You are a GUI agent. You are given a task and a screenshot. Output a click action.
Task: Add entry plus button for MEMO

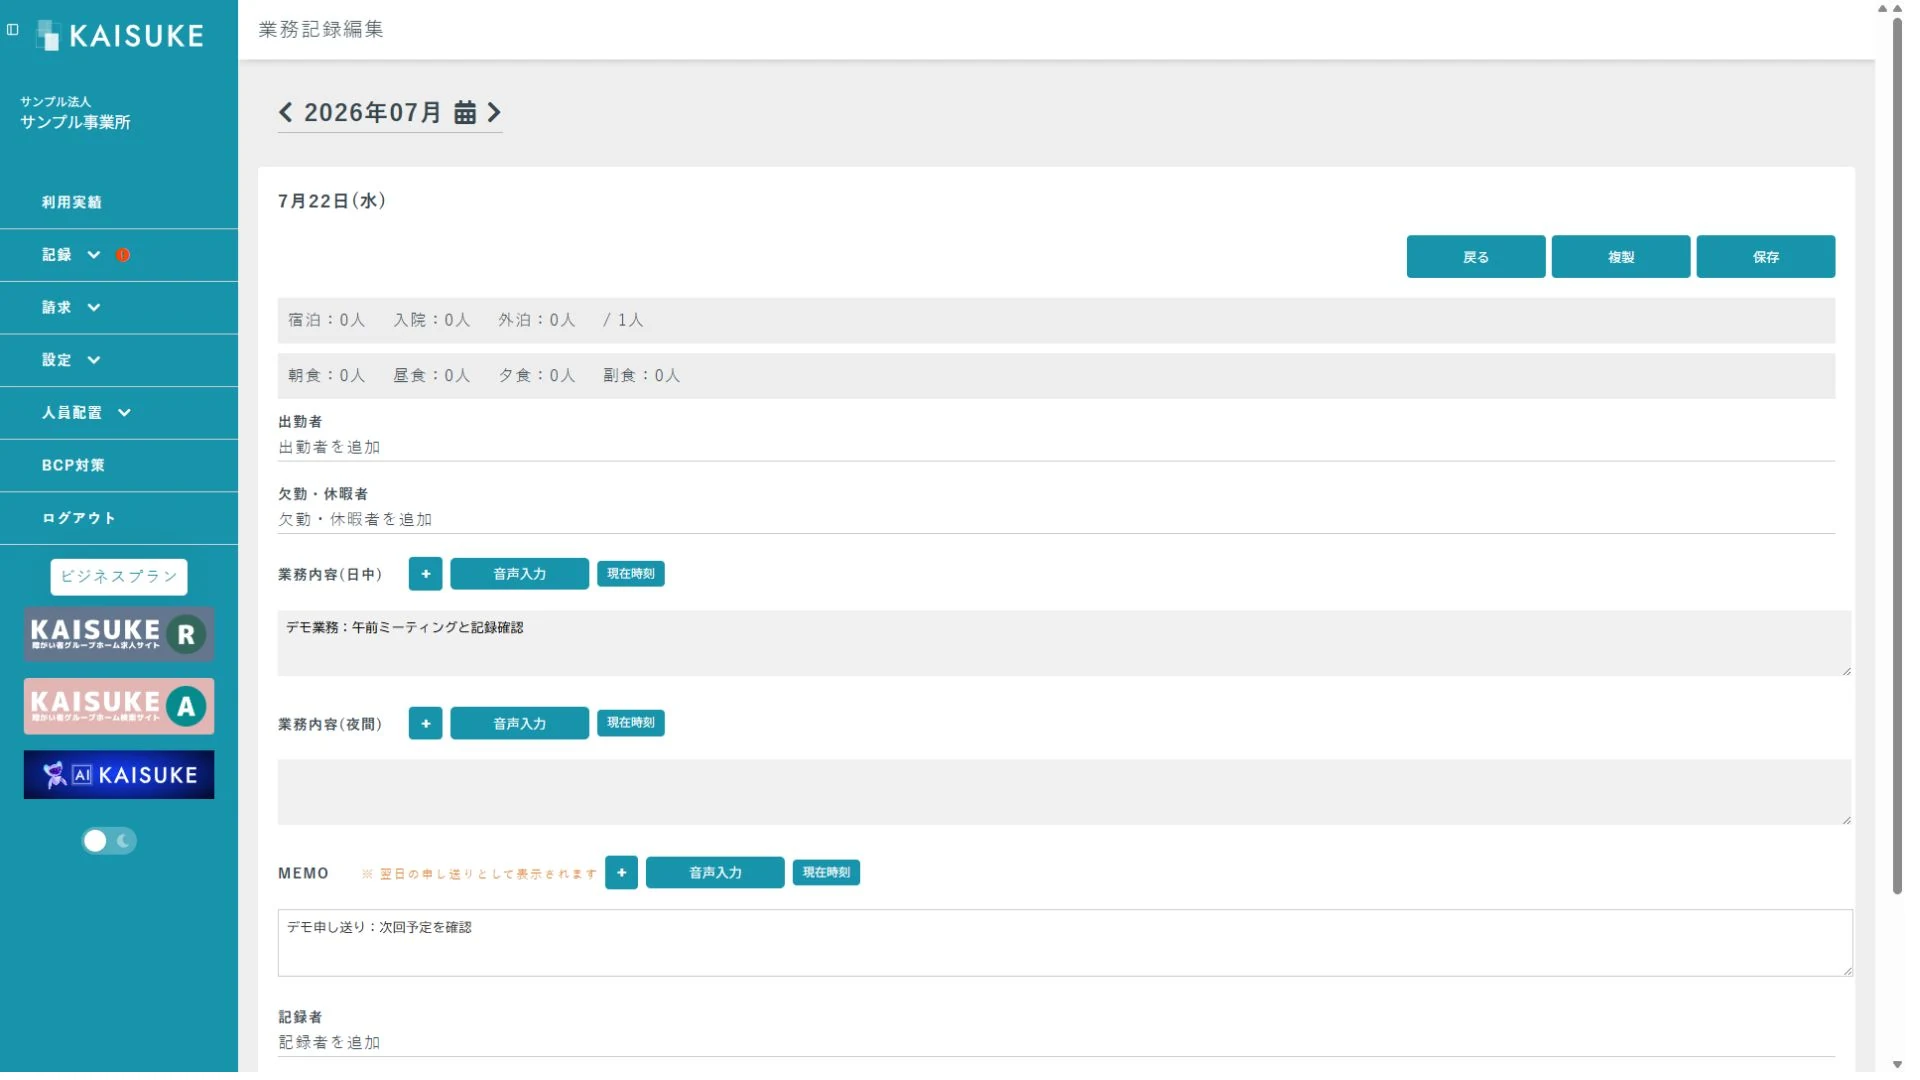[x=622, y=873]
